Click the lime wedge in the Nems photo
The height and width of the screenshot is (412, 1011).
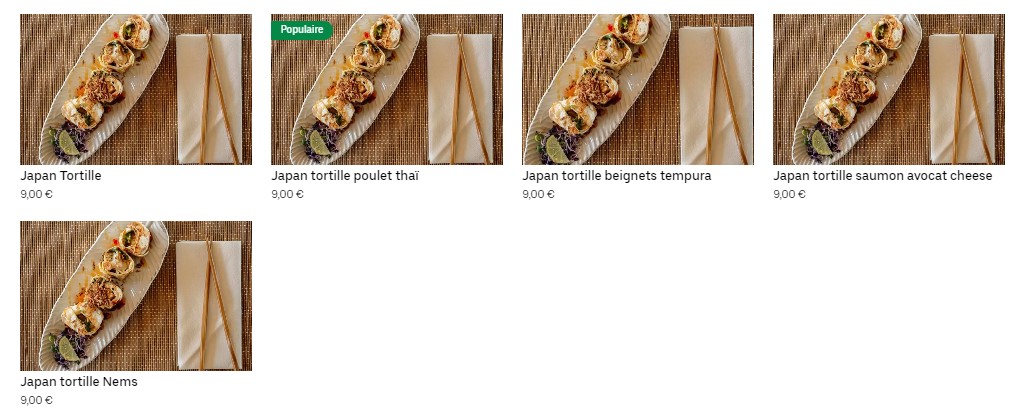click(x=68, y=349)
